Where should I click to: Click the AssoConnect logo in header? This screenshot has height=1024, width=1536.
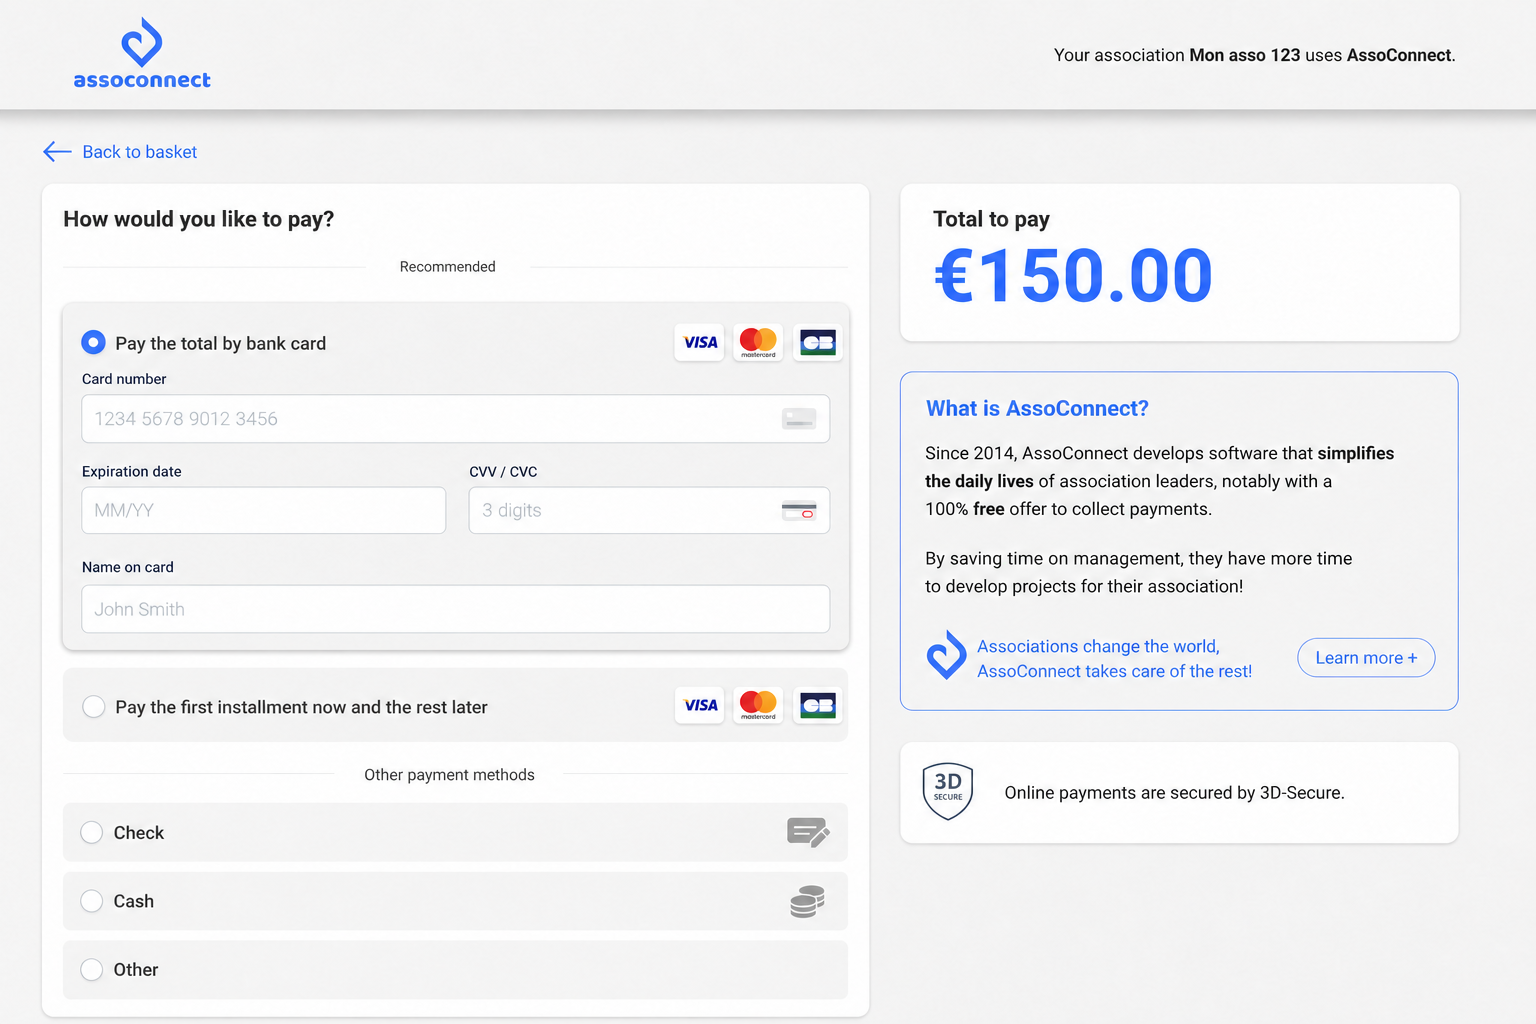coord(142,54)
